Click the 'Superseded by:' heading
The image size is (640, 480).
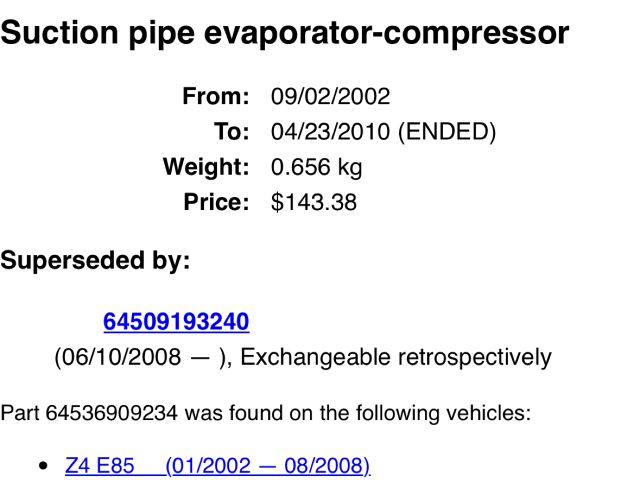coord(95,262)
